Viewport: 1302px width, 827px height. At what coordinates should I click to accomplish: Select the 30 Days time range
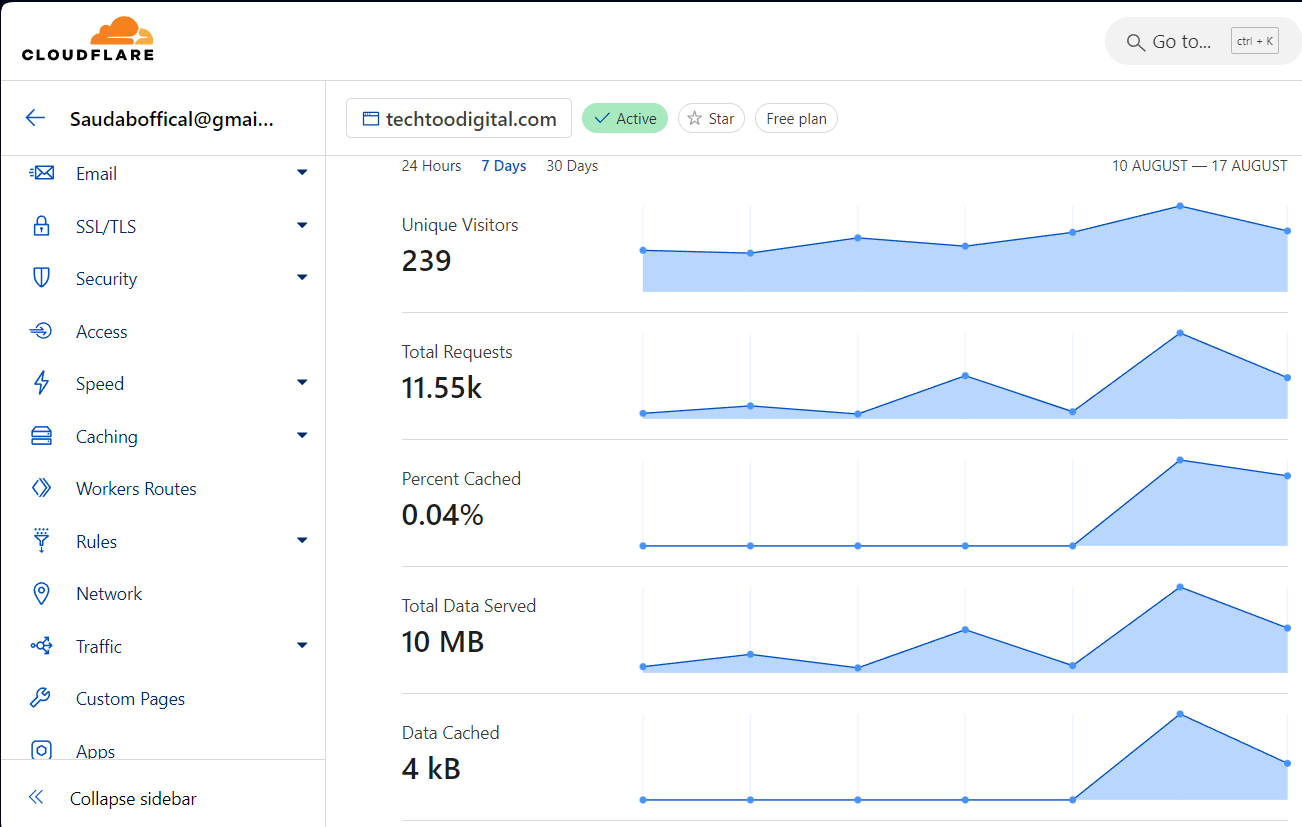pos(572,166)
